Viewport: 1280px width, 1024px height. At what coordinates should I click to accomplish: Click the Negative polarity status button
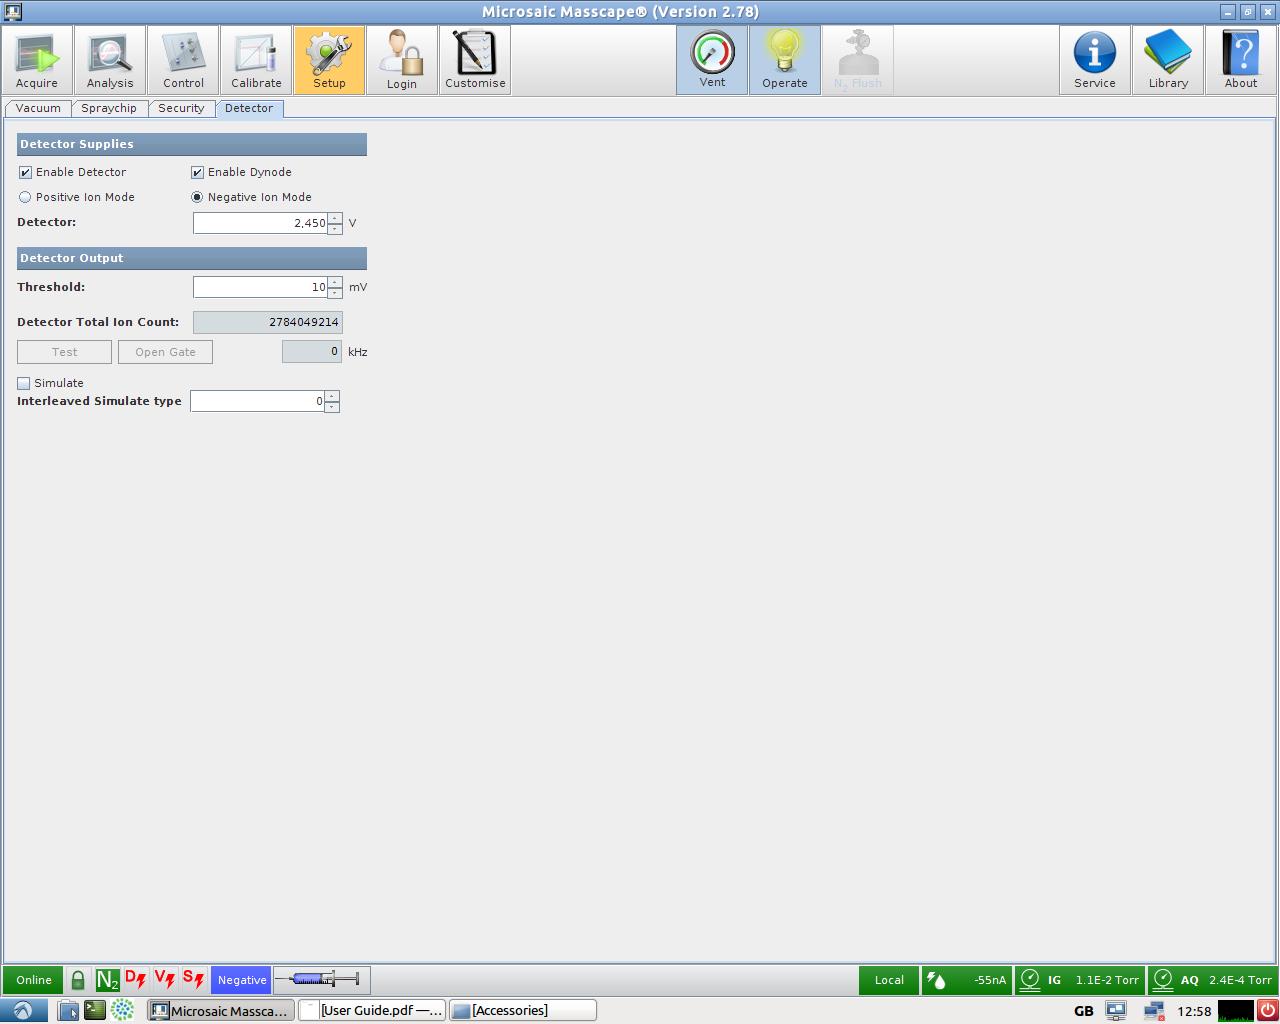coord(242,980)
